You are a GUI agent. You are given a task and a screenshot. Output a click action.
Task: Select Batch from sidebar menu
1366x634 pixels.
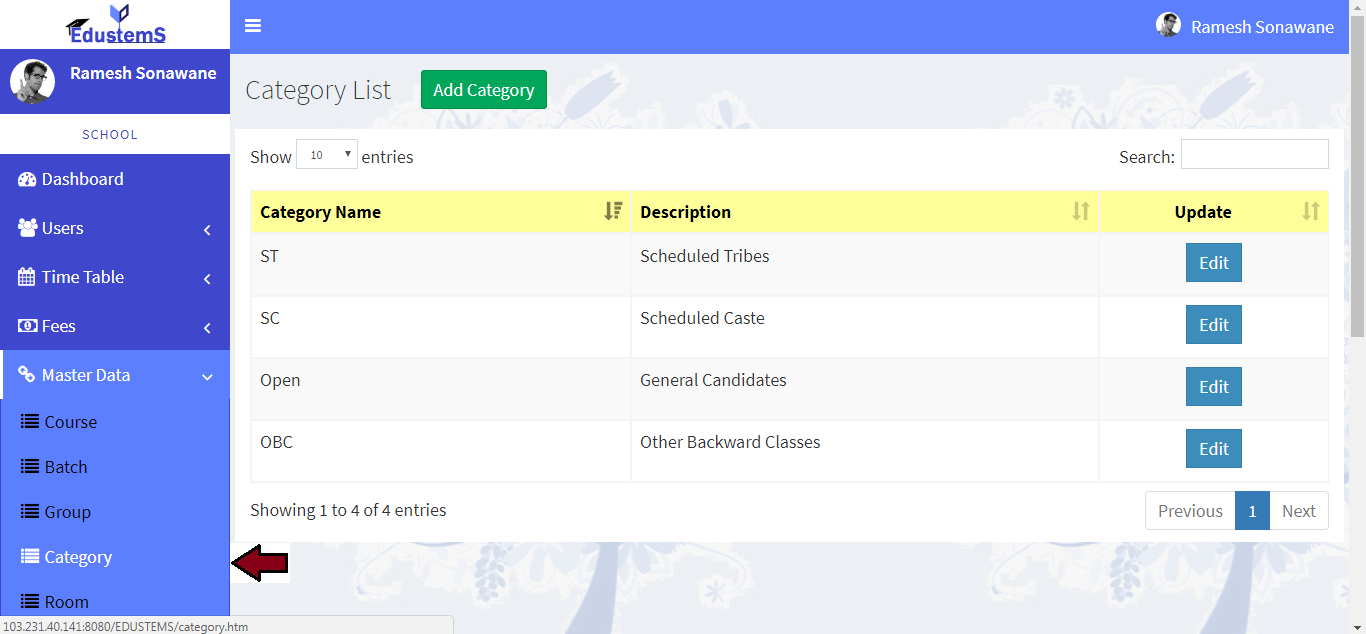(x=66, y=467)
